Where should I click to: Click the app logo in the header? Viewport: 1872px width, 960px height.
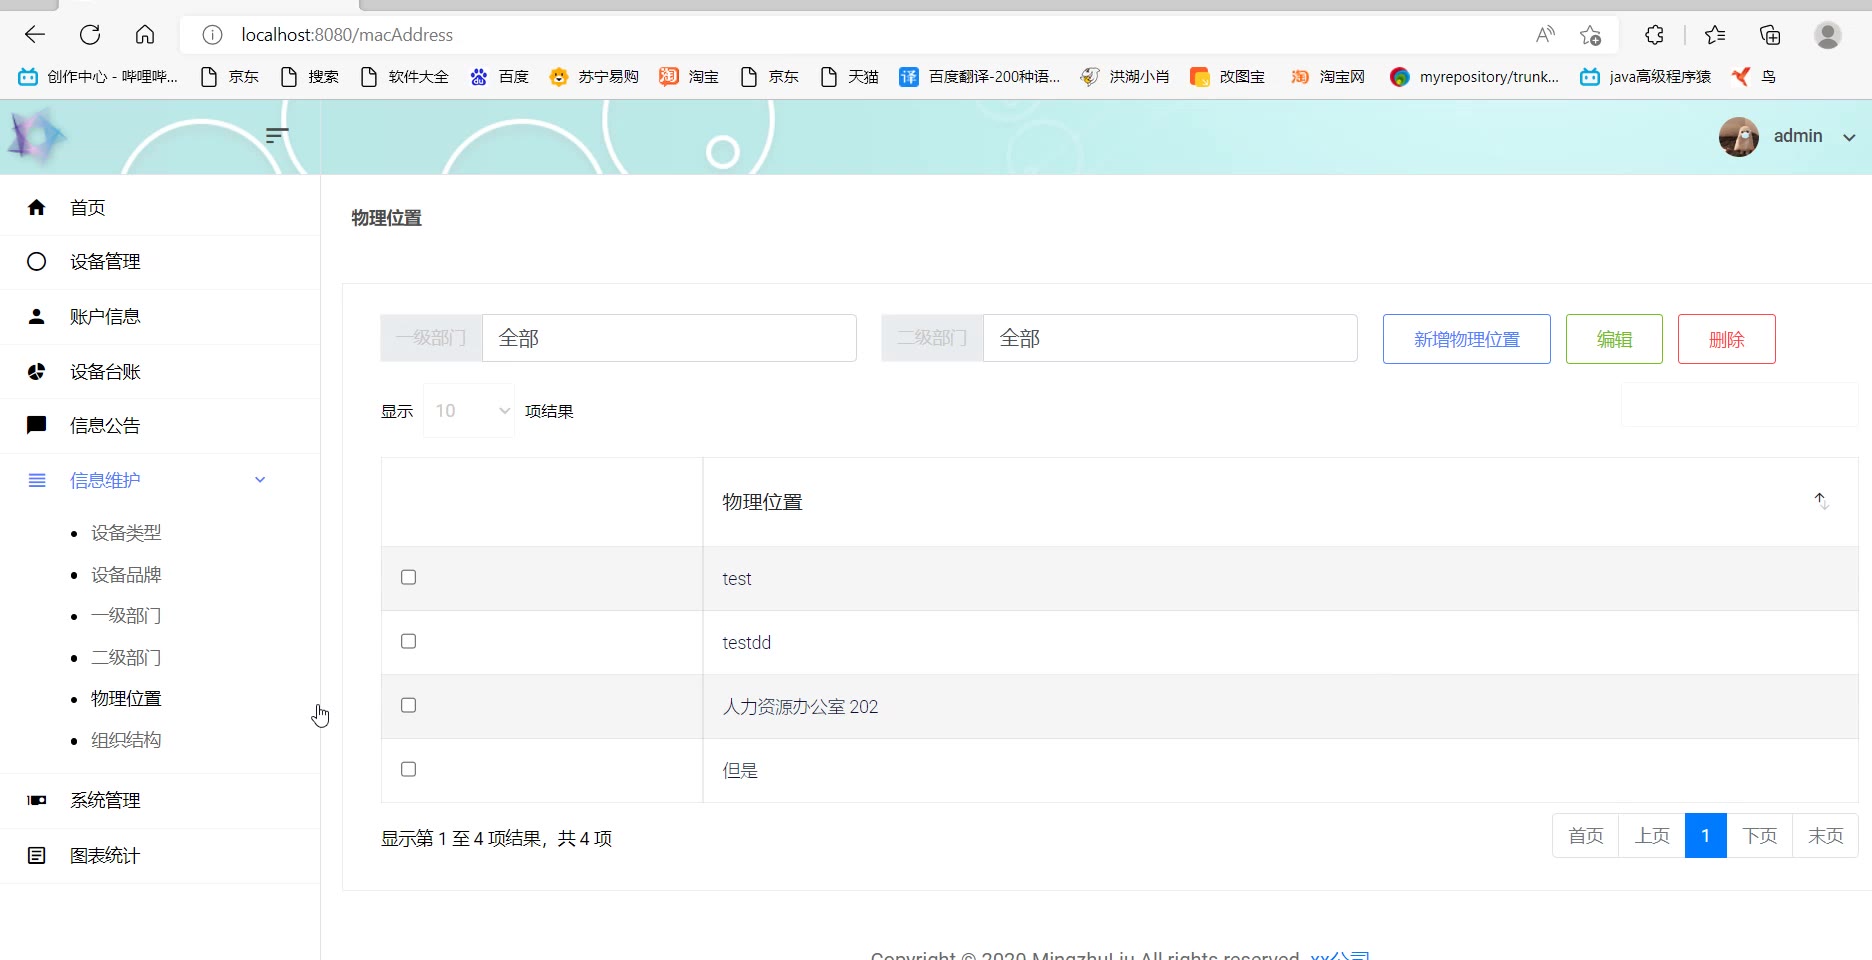click(37, 137)
